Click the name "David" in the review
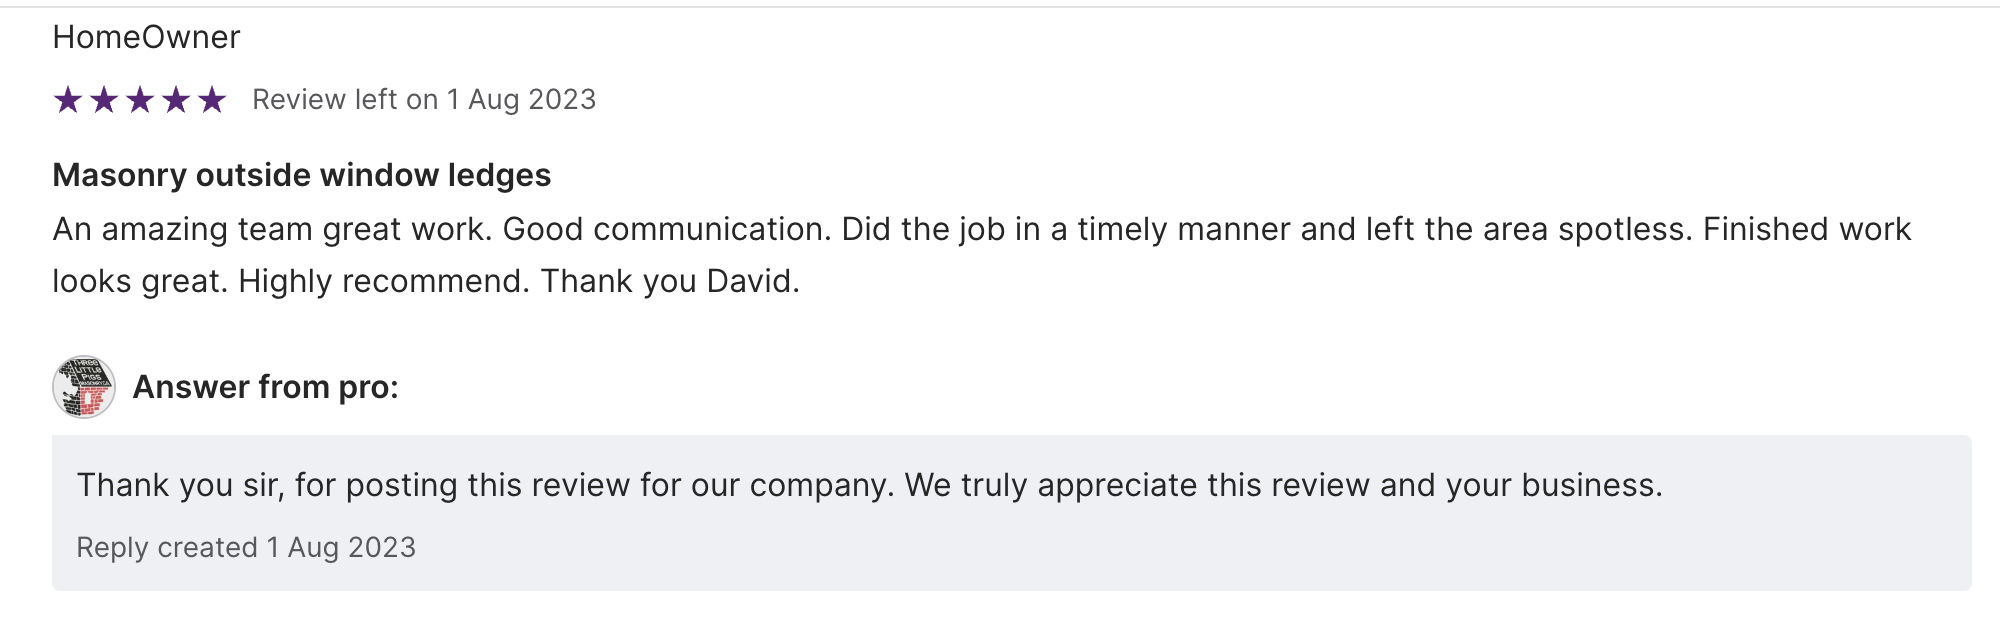Screen dimensions: 2000x634 750,282
